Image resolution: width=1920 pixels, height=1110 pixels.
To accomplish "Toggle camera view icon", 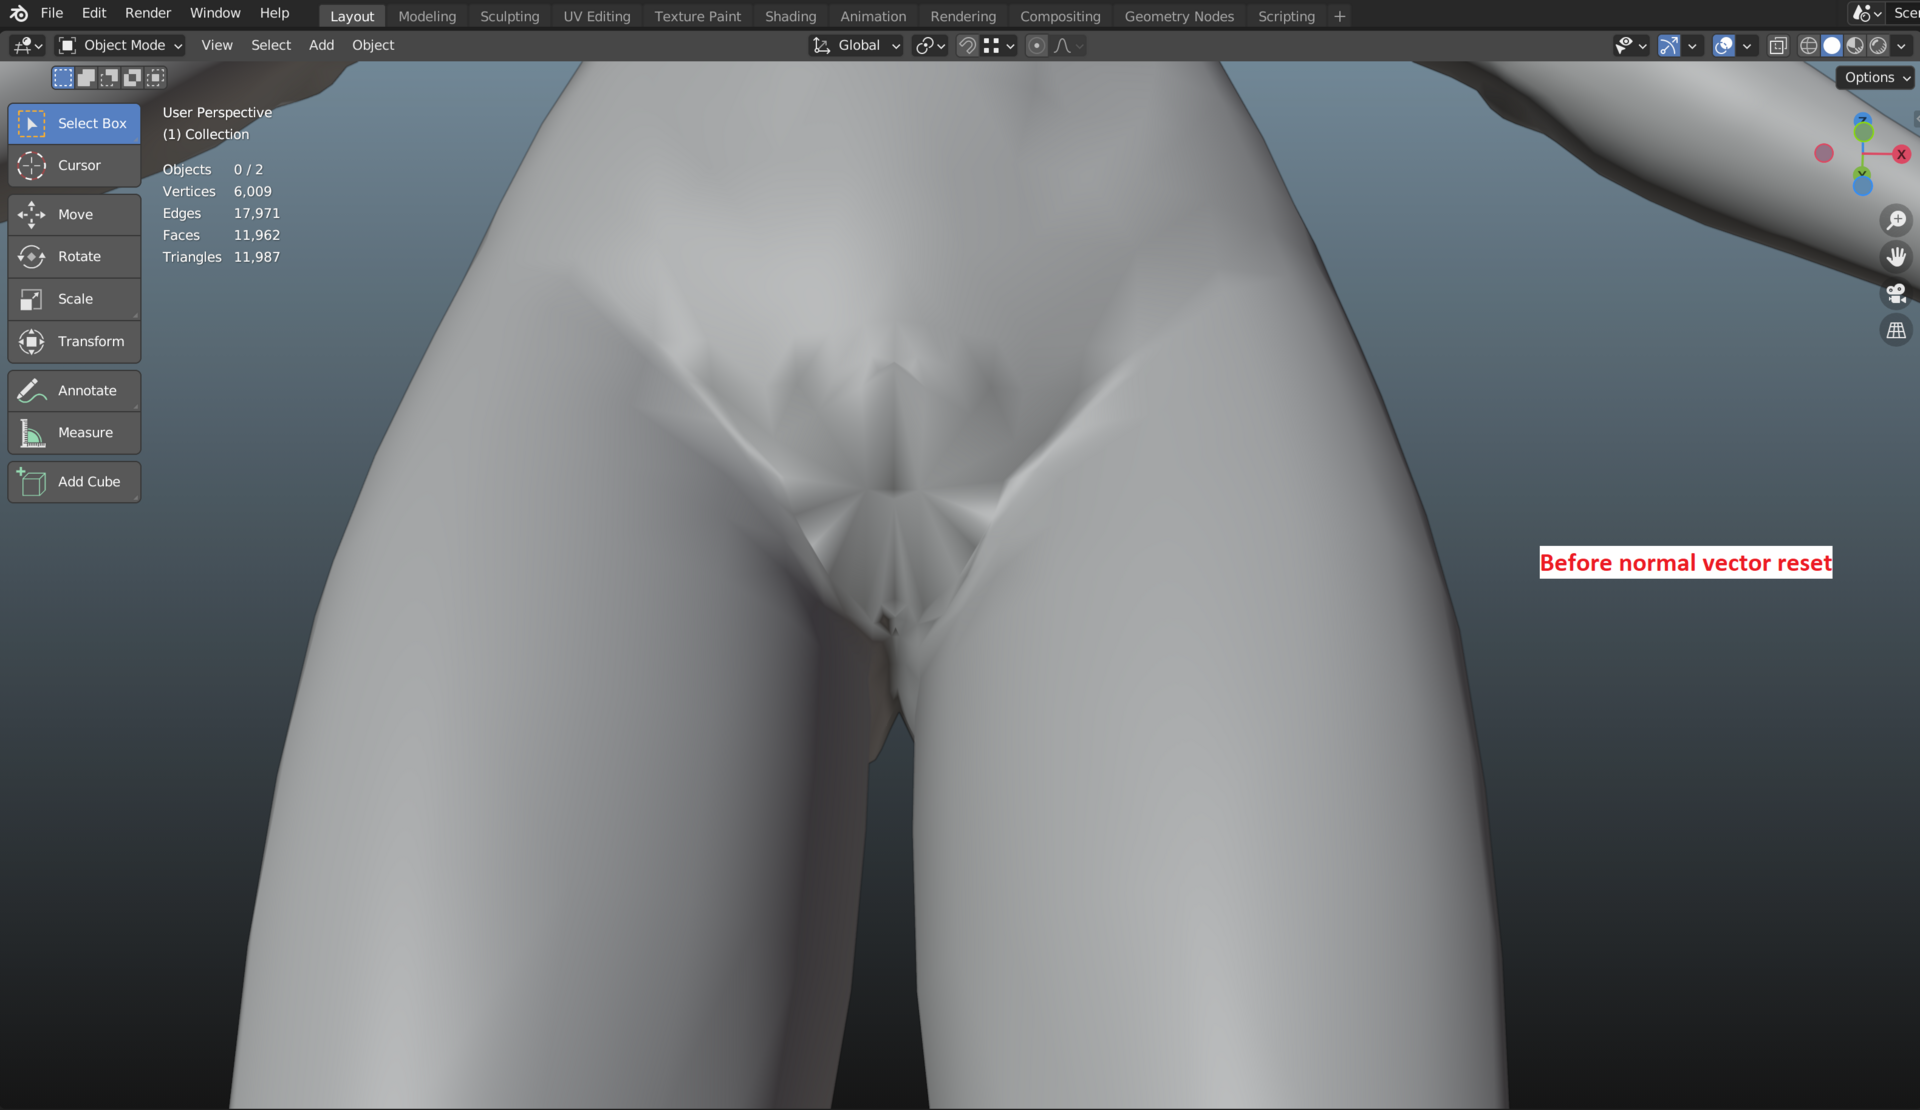I will [x=1896, y=294].
